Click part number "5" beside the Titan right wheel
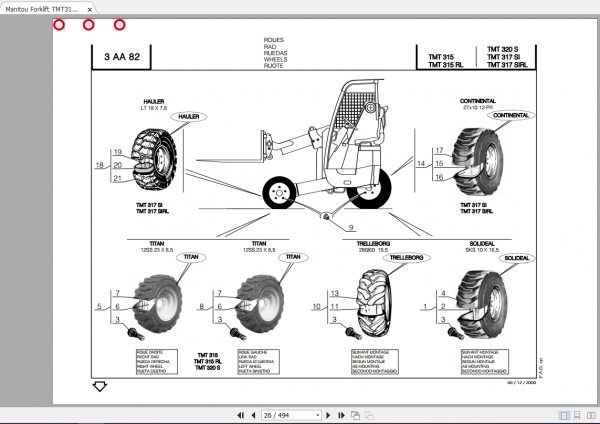Image resolution: width=600 pixels, height=424 pixels. [x=99, y=306]
